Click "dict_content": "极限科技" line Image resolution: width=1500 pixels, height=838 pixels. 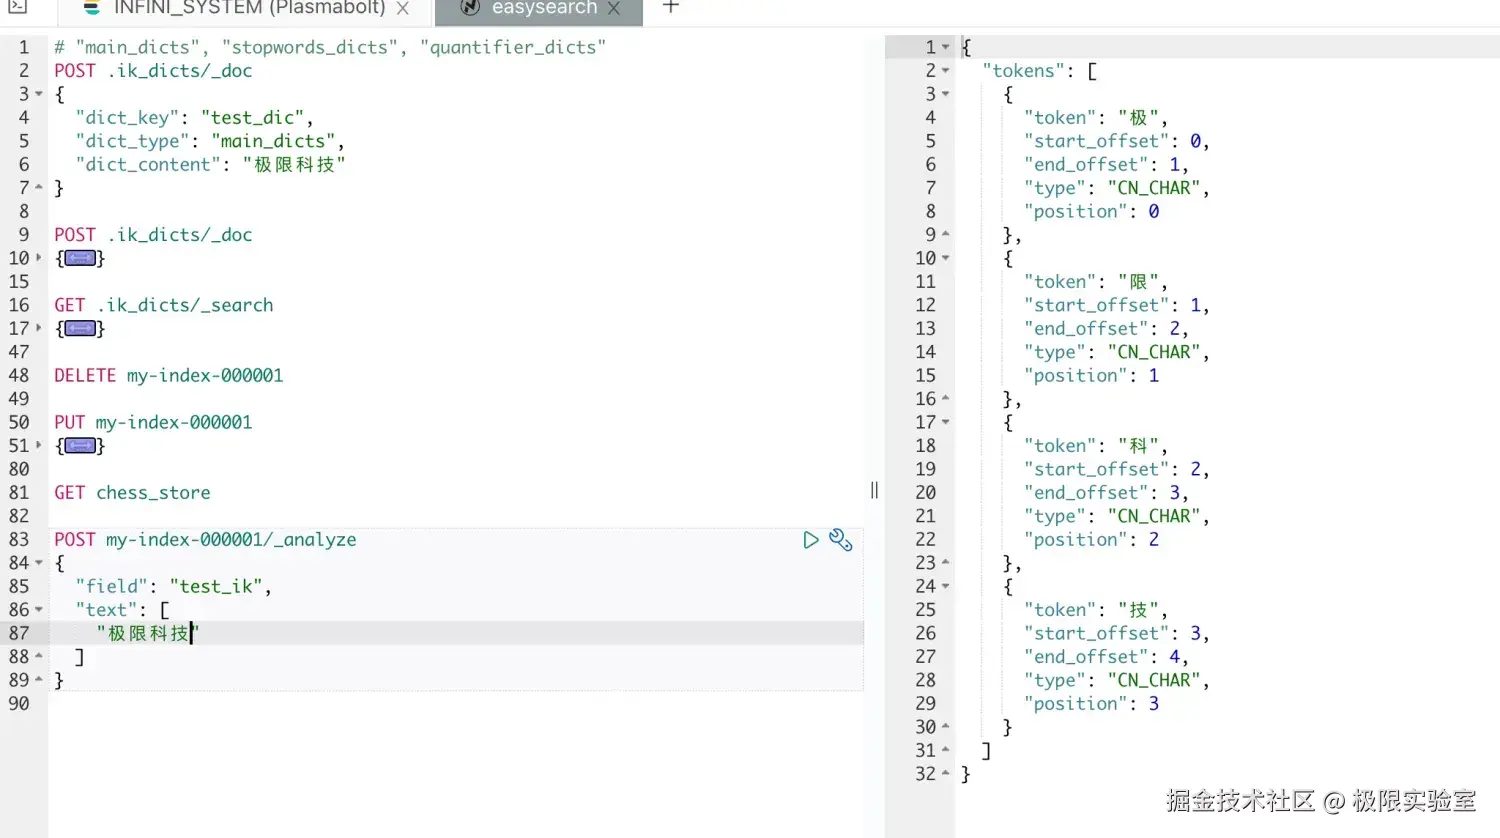pos(210,165)
